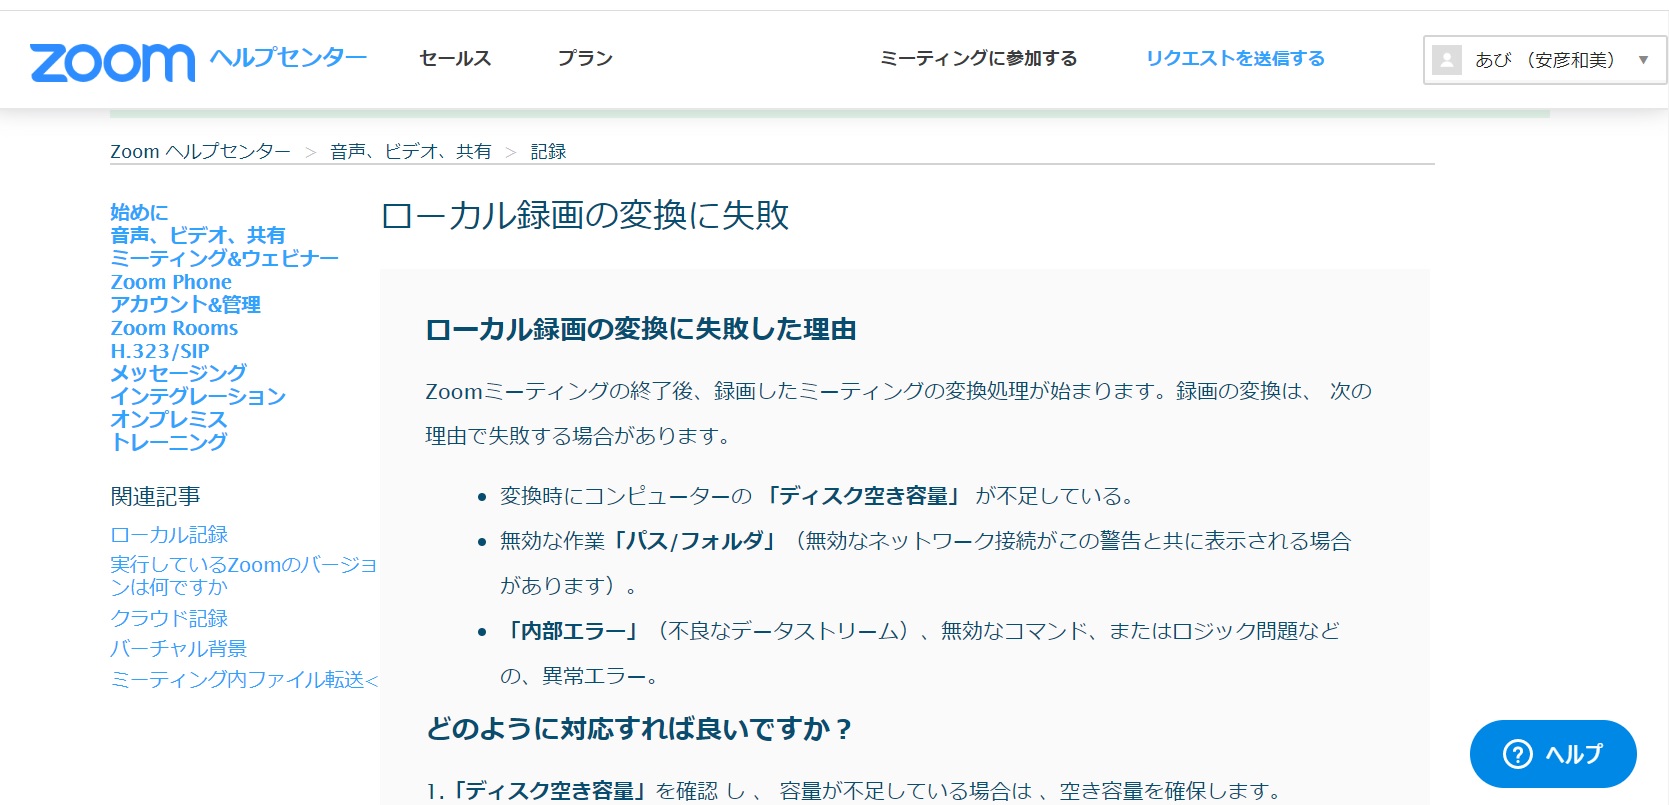
Task: Click bold text 「ディスク空き容量」 in first bullet
Action: [x=863, y=496]
